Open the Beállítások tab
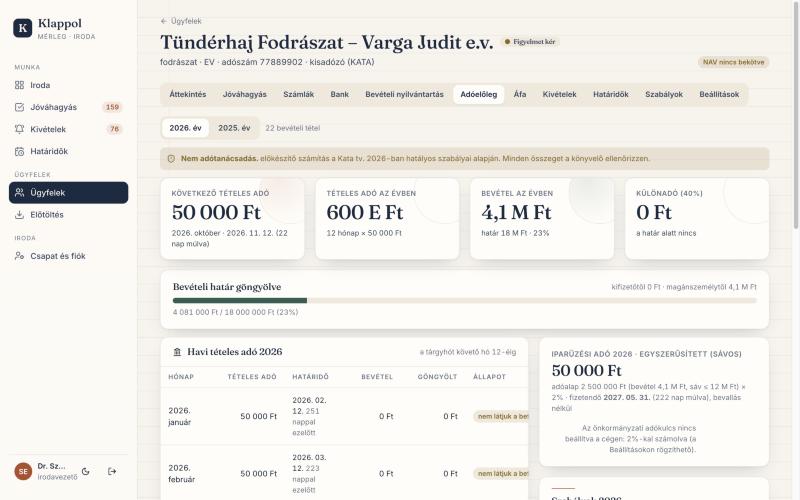This screenshot has height=500, width=800. 719,94
